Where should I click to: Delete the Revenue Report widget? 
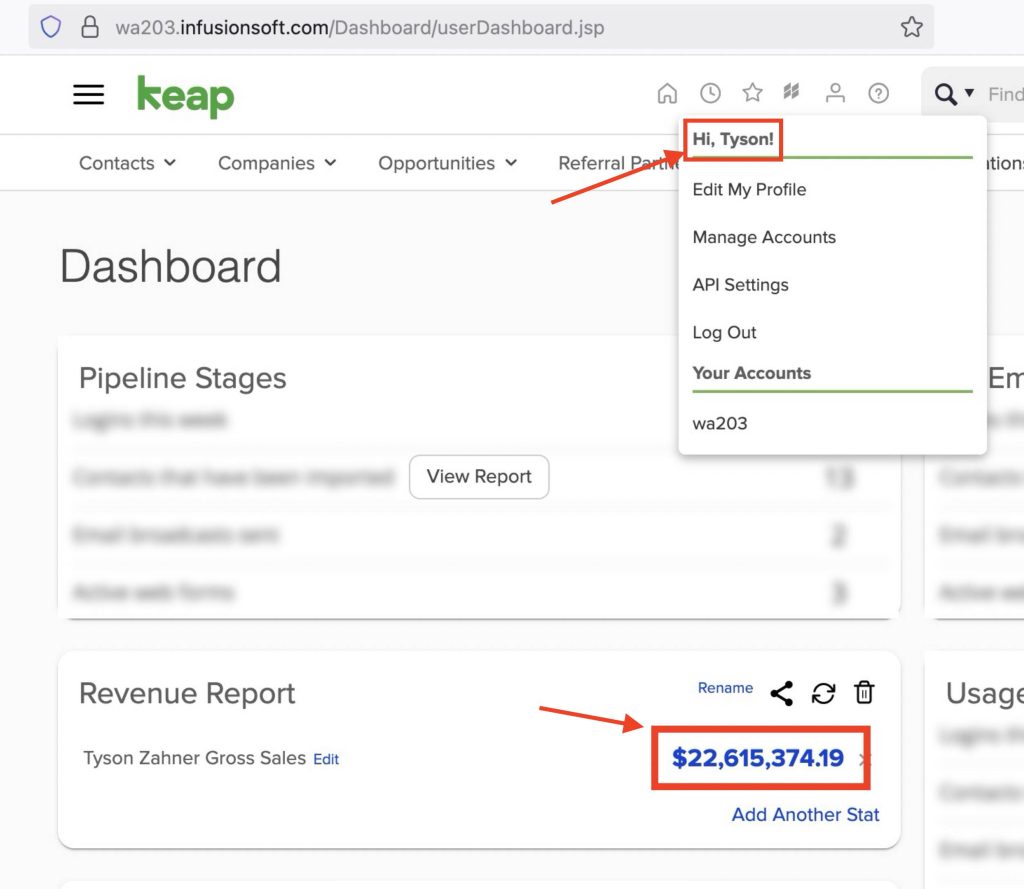[x=864, y=692]
